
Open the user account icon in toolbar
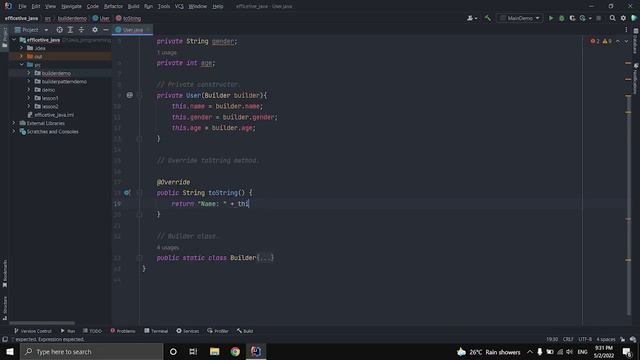click(471, 18)
